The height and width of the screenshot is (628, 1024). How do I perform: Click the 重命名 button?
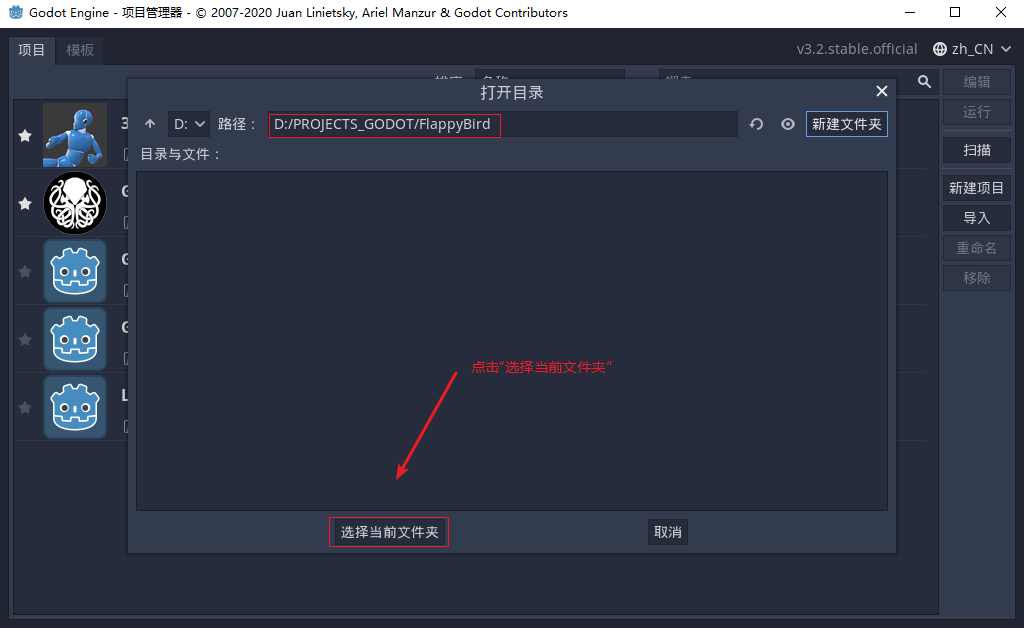tap(977, 248)
